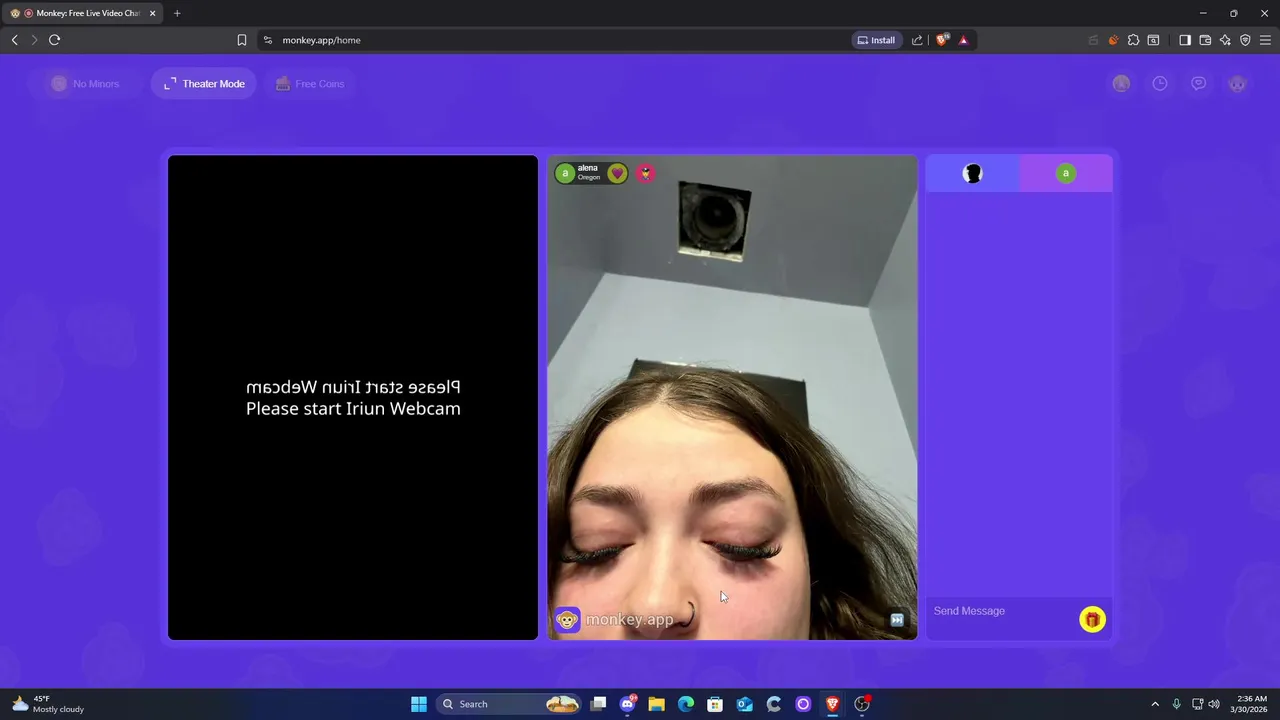
Task: Select the Monkey: Free Live Video Chat tab
Action: (x=83, y=13)
